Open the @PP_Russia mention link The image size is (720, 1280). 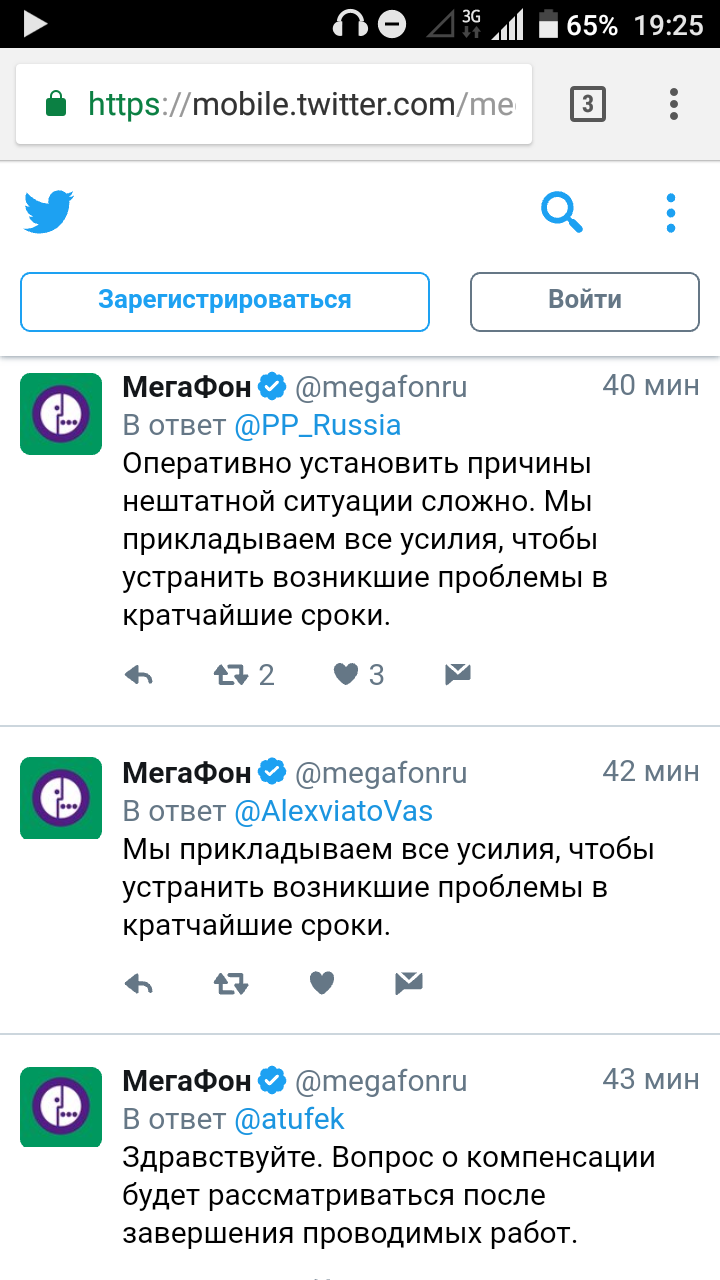(x=317, y=425)
